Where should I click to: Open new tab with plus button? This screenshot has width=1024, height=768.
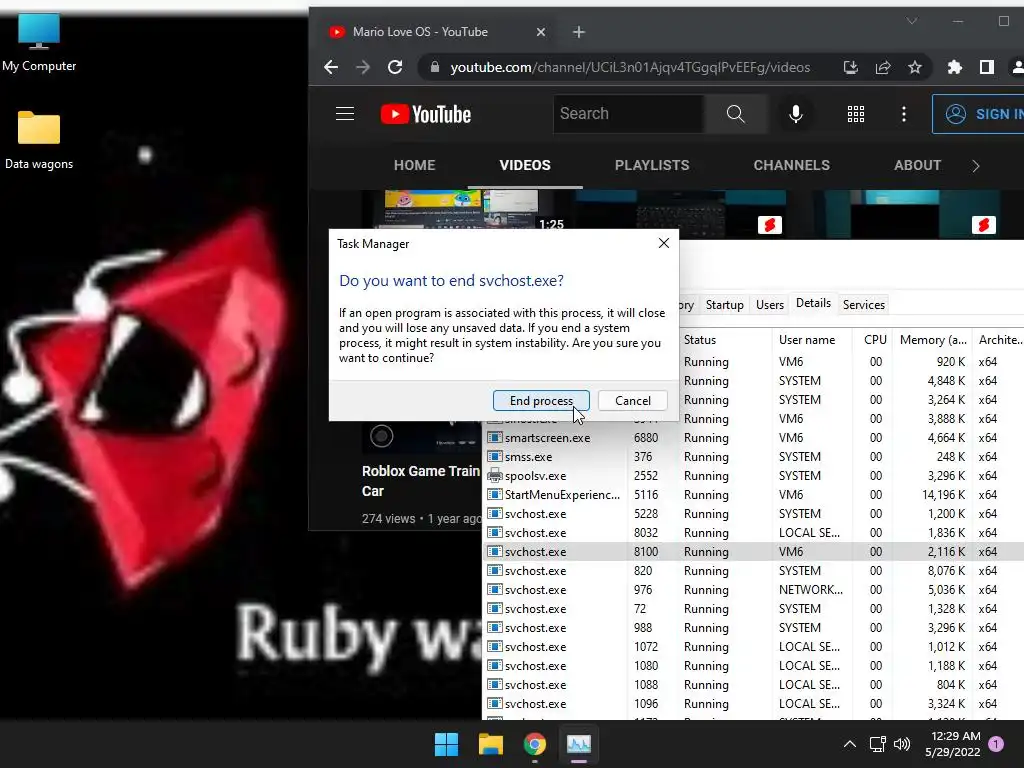(x=579, y=32)
